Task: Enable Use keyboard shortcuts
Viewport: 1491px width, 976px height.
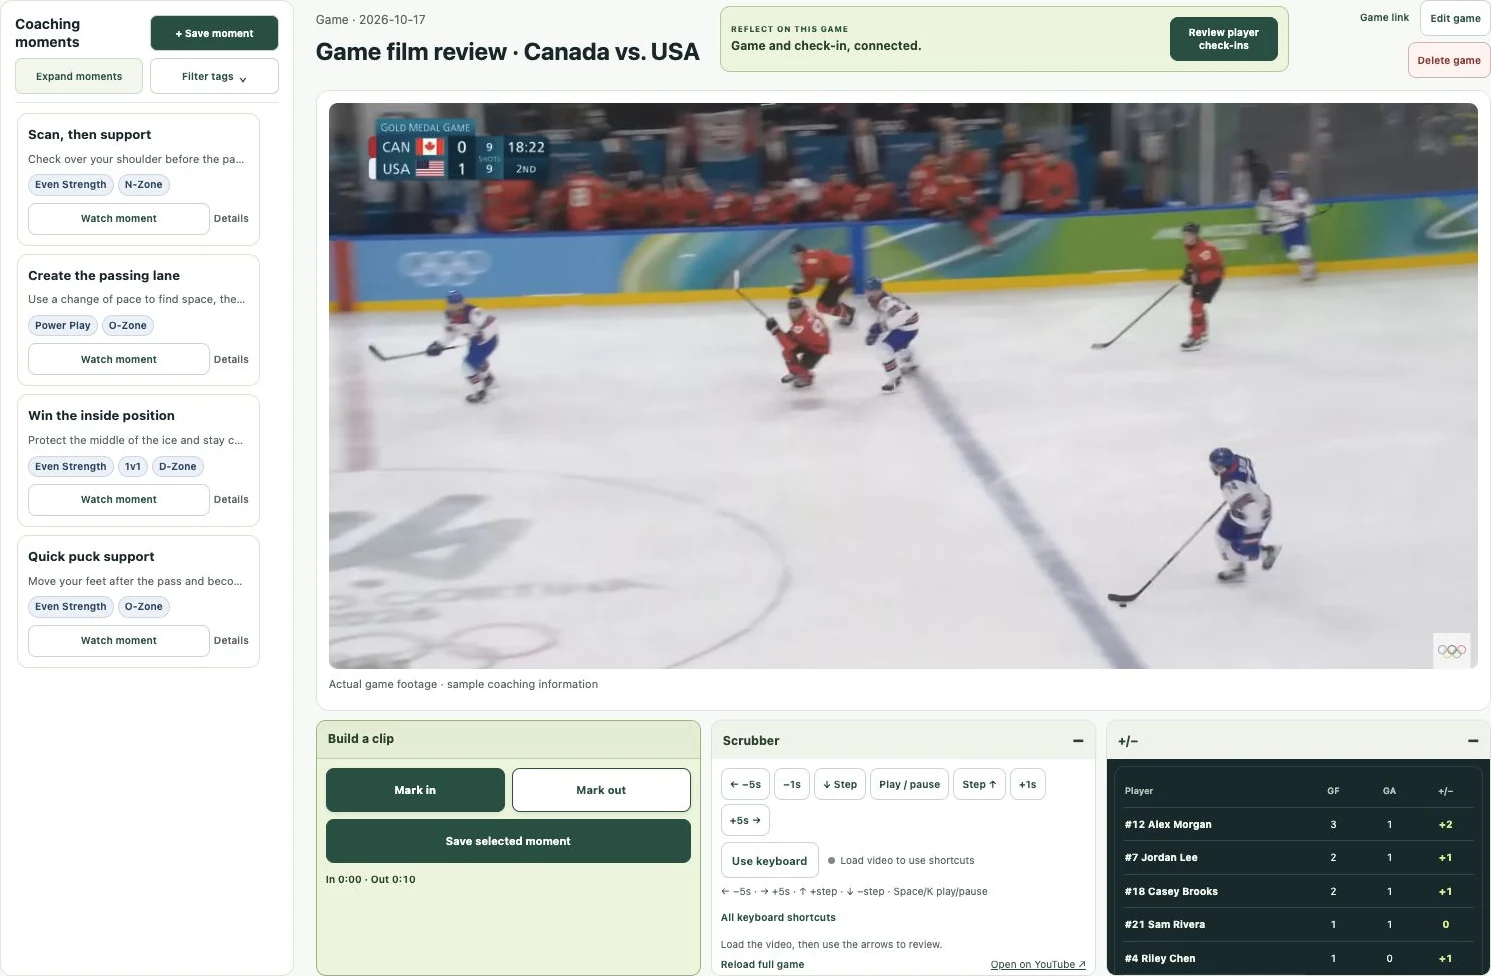Action: tap(769, 861)
